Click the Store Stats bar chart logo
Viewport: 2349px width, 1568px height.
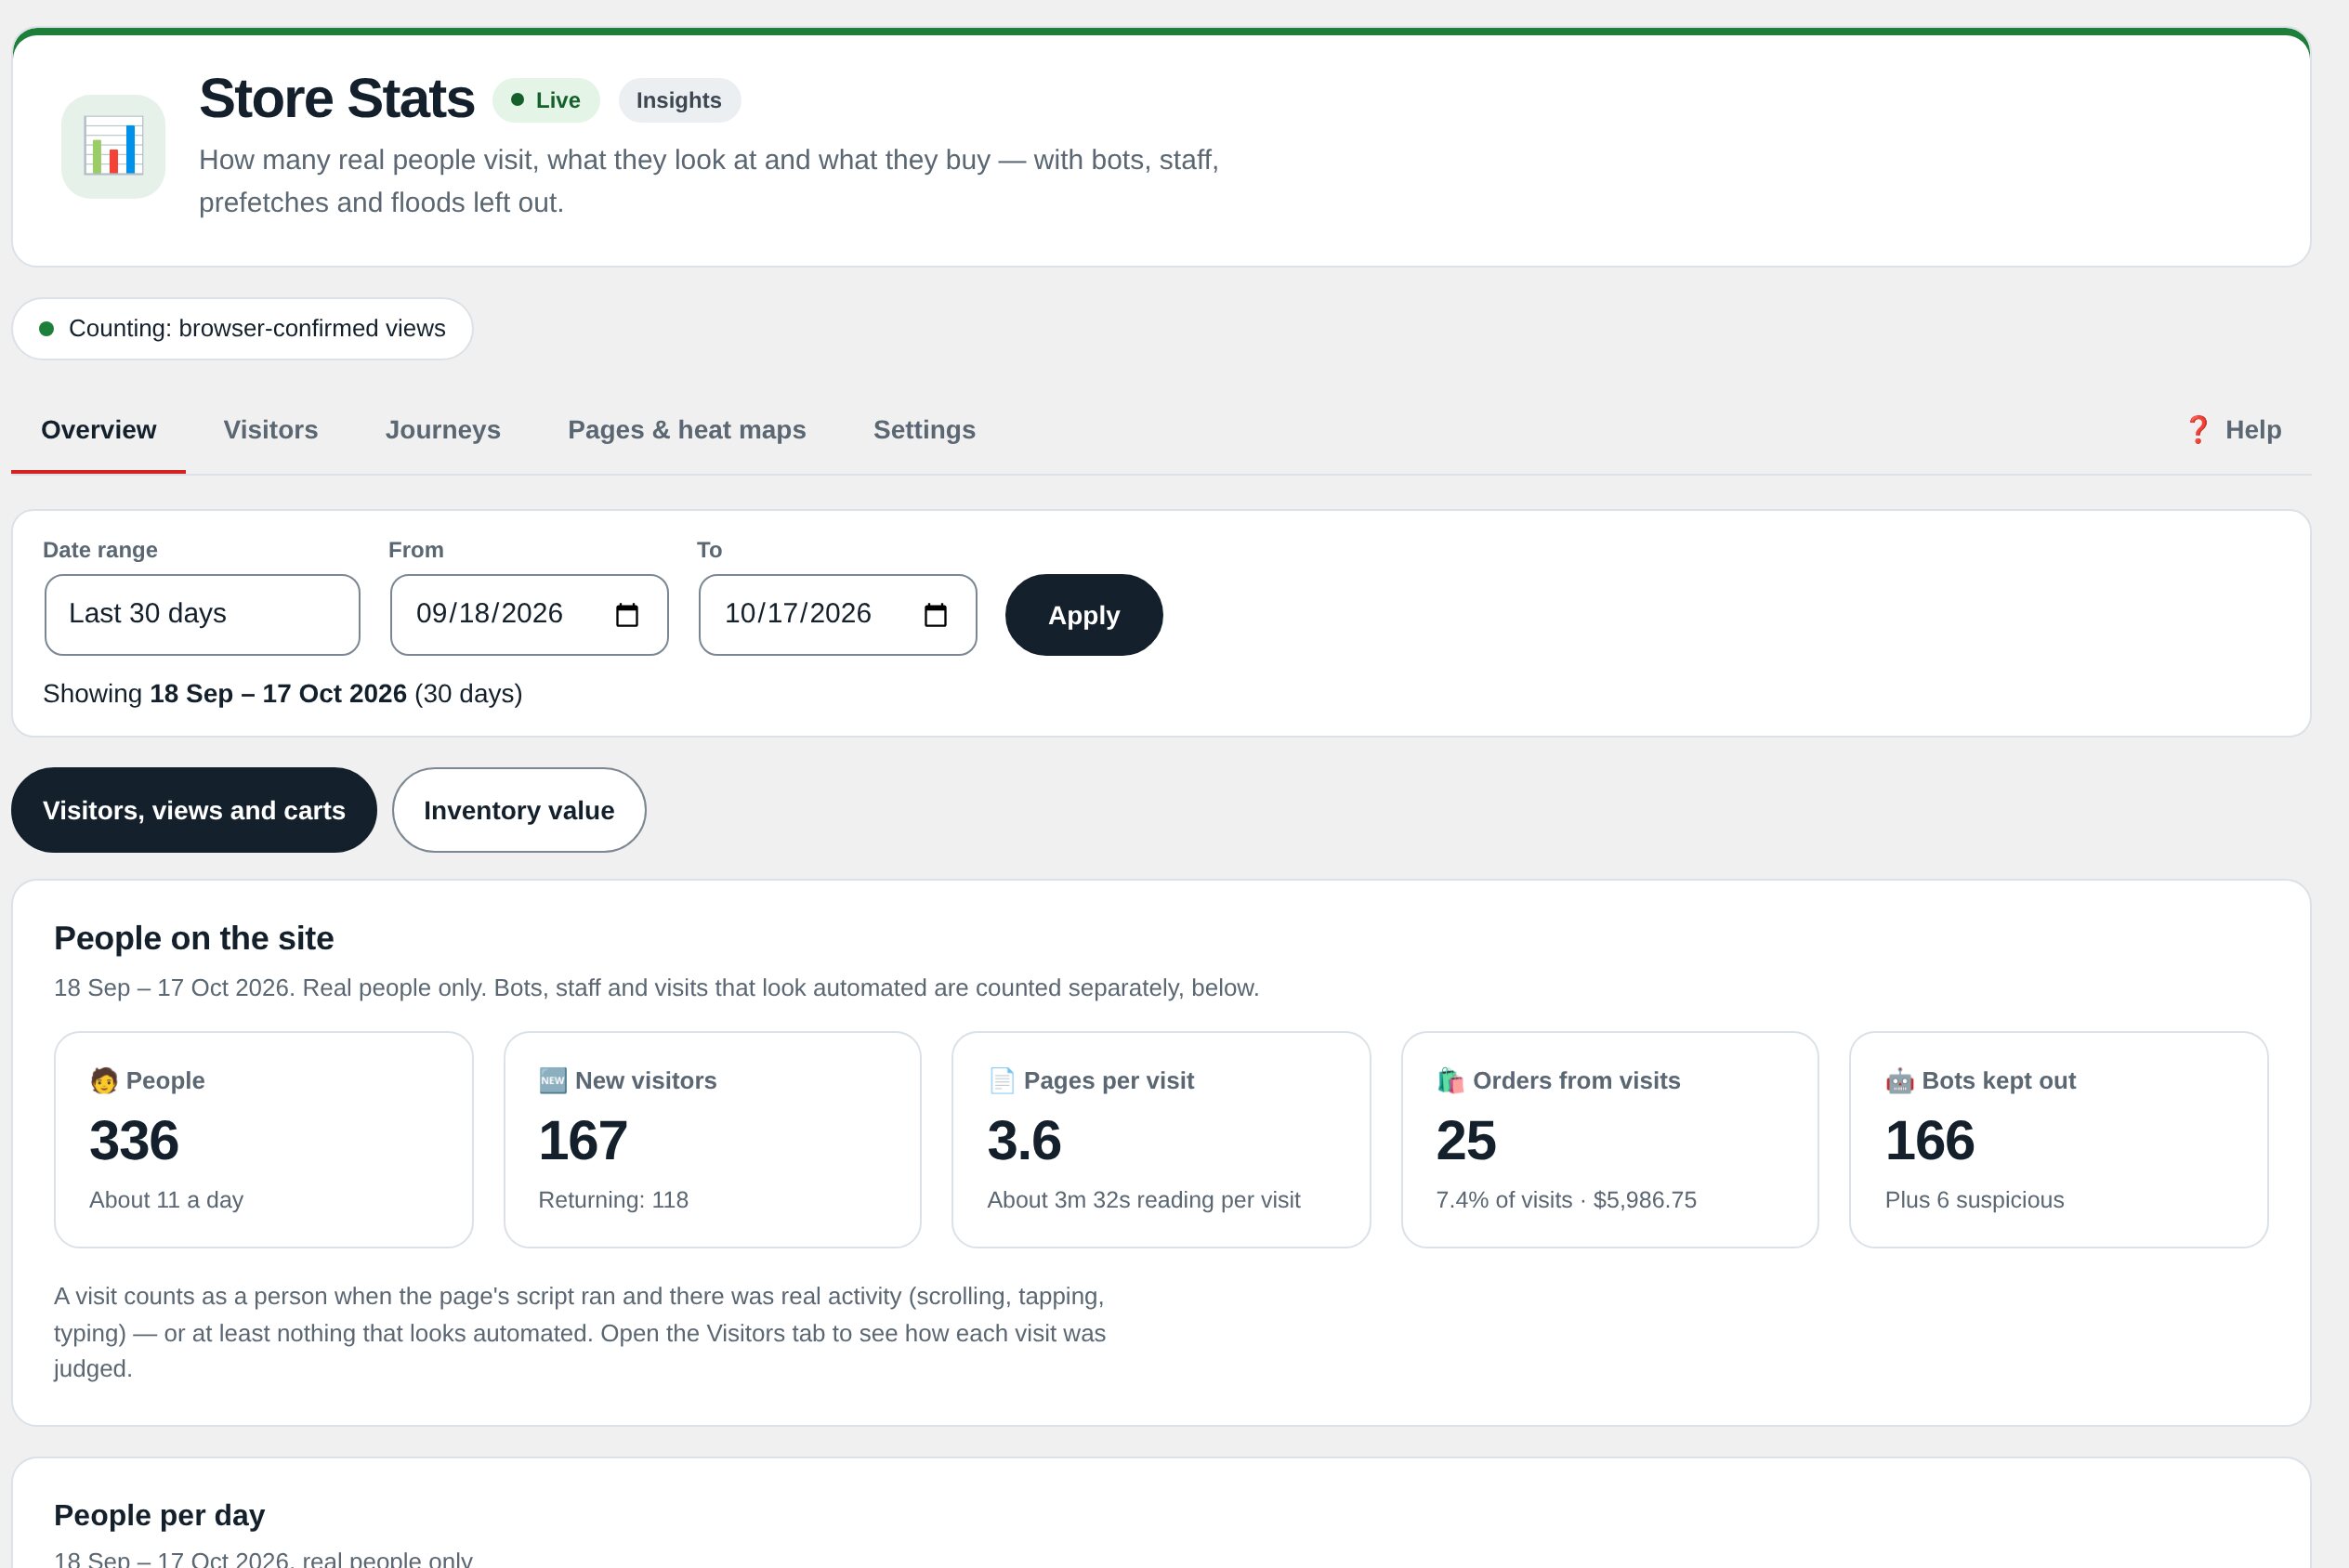click(113, 146)
